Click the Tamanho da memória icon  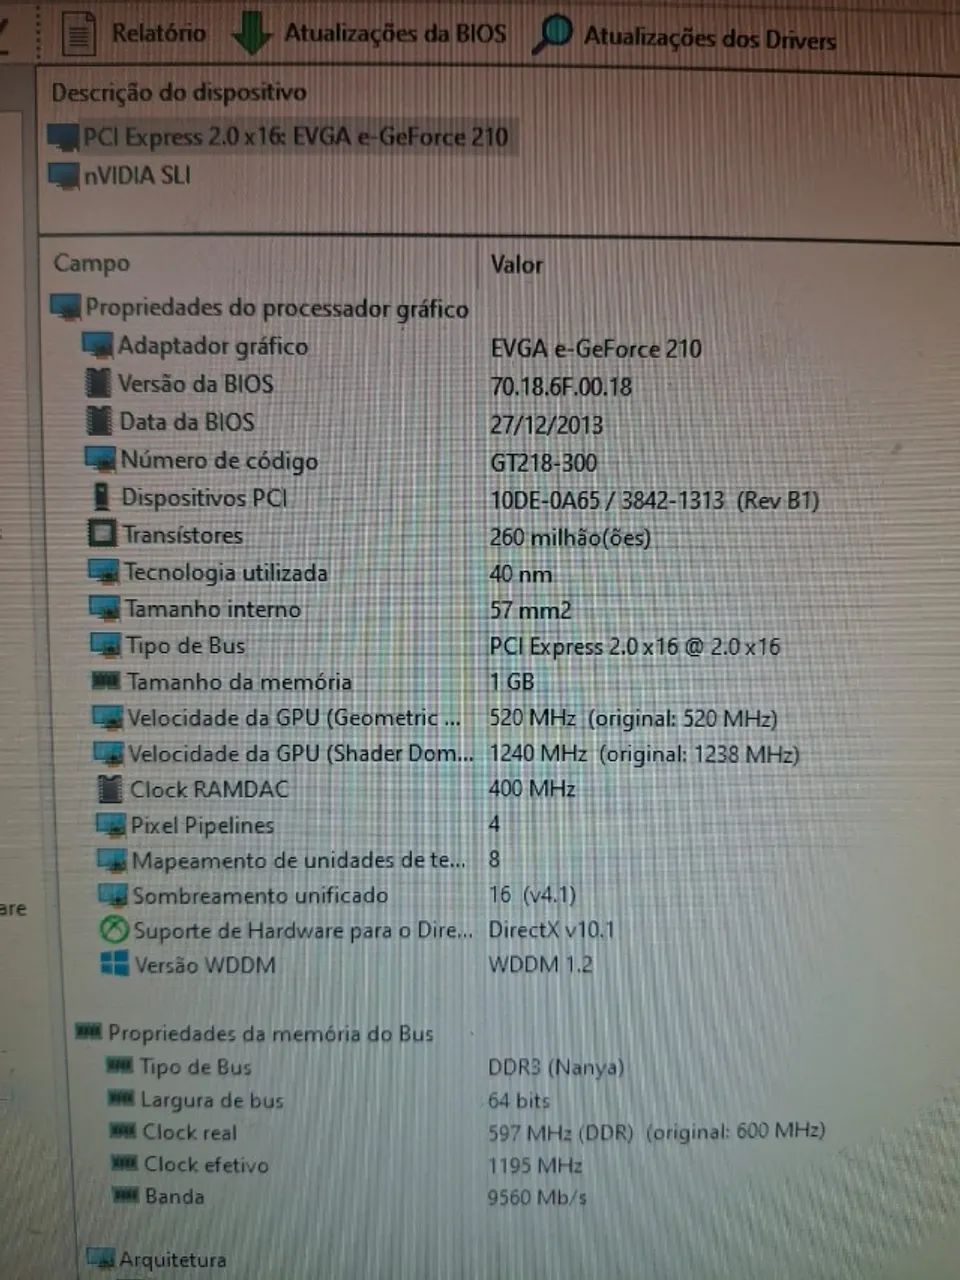[x=105, y=681]
